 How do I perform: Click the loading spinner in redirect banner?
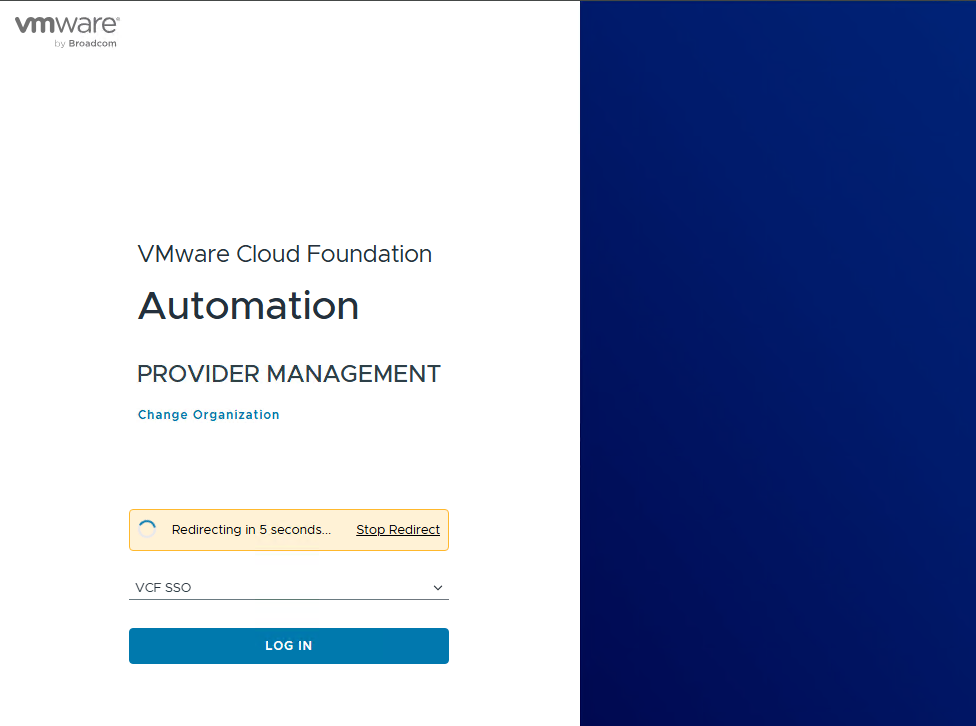click(x=147, y=529)
